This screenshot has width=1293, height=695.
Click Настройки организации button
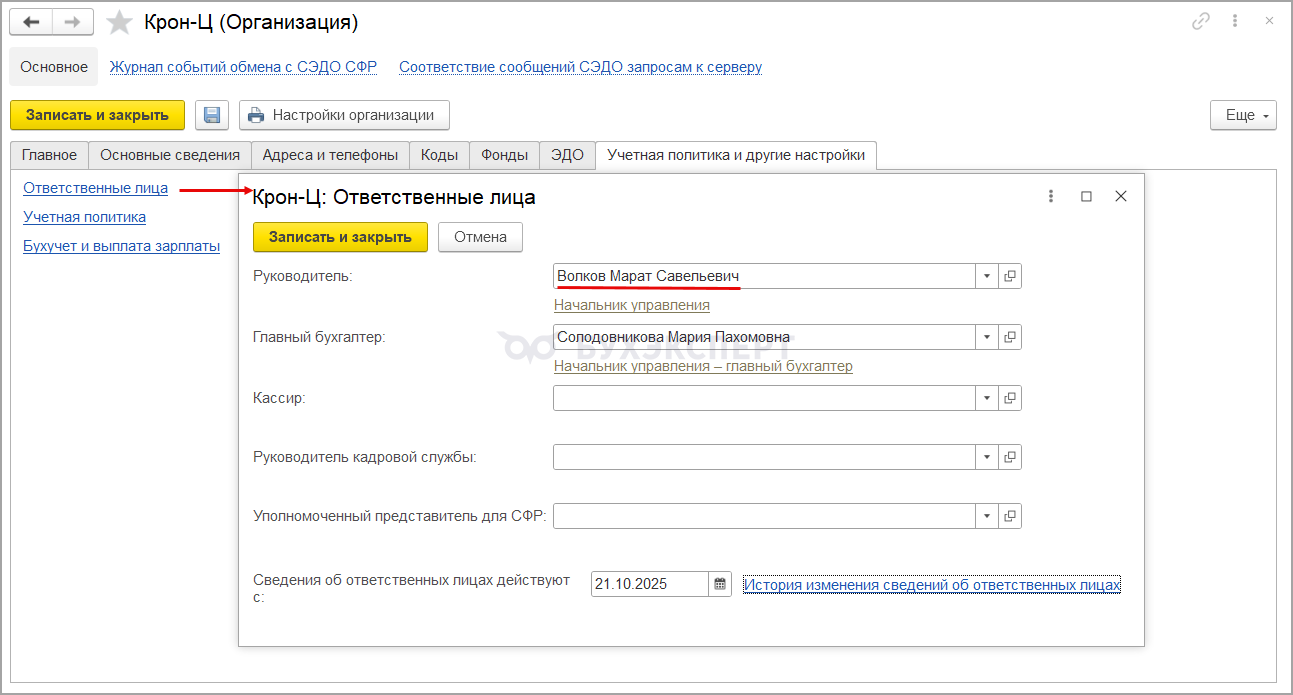[344, 115]
